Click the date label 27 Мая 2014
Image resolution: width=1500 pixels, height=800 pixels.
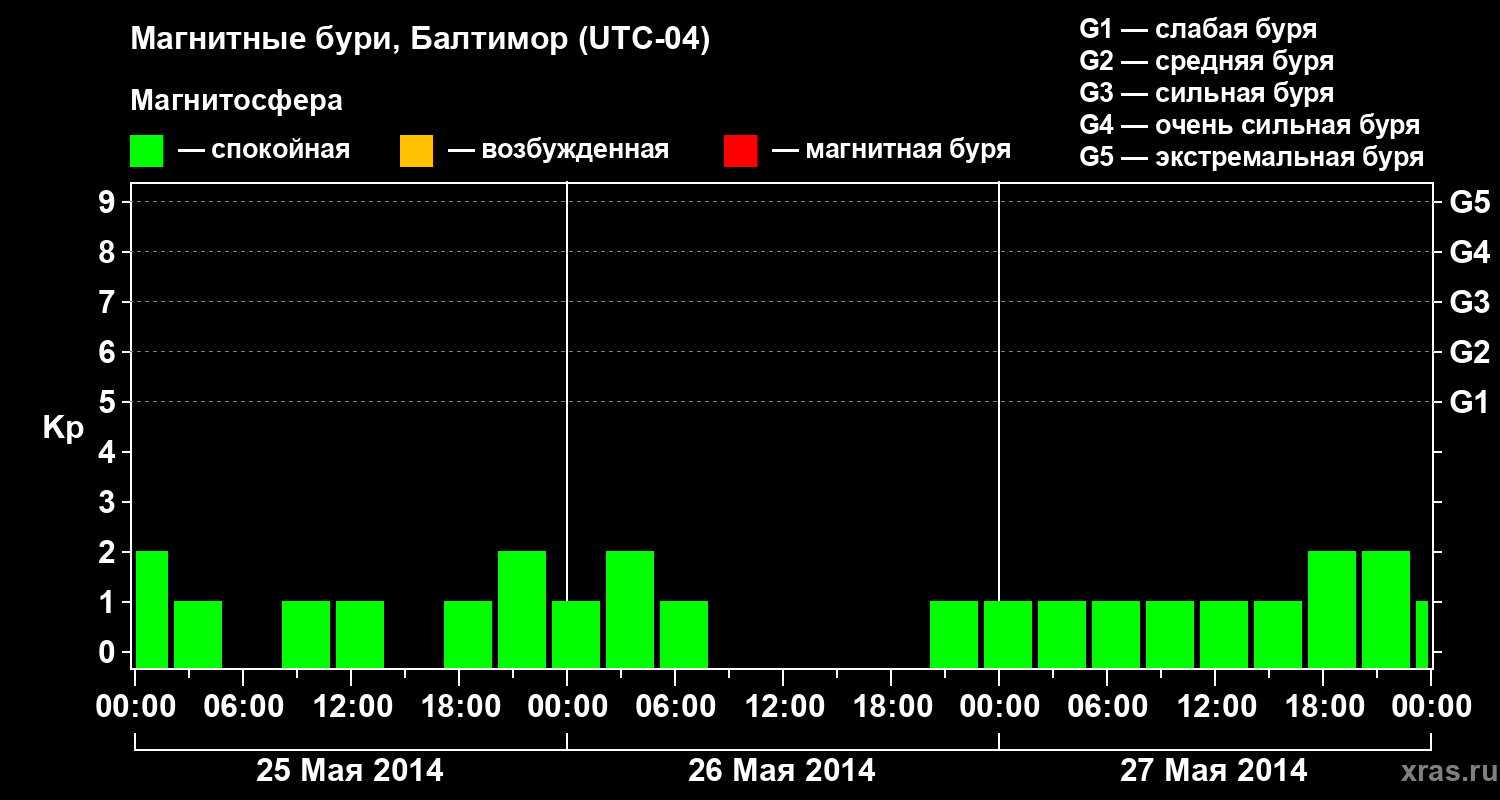(x=1213, y=771)
